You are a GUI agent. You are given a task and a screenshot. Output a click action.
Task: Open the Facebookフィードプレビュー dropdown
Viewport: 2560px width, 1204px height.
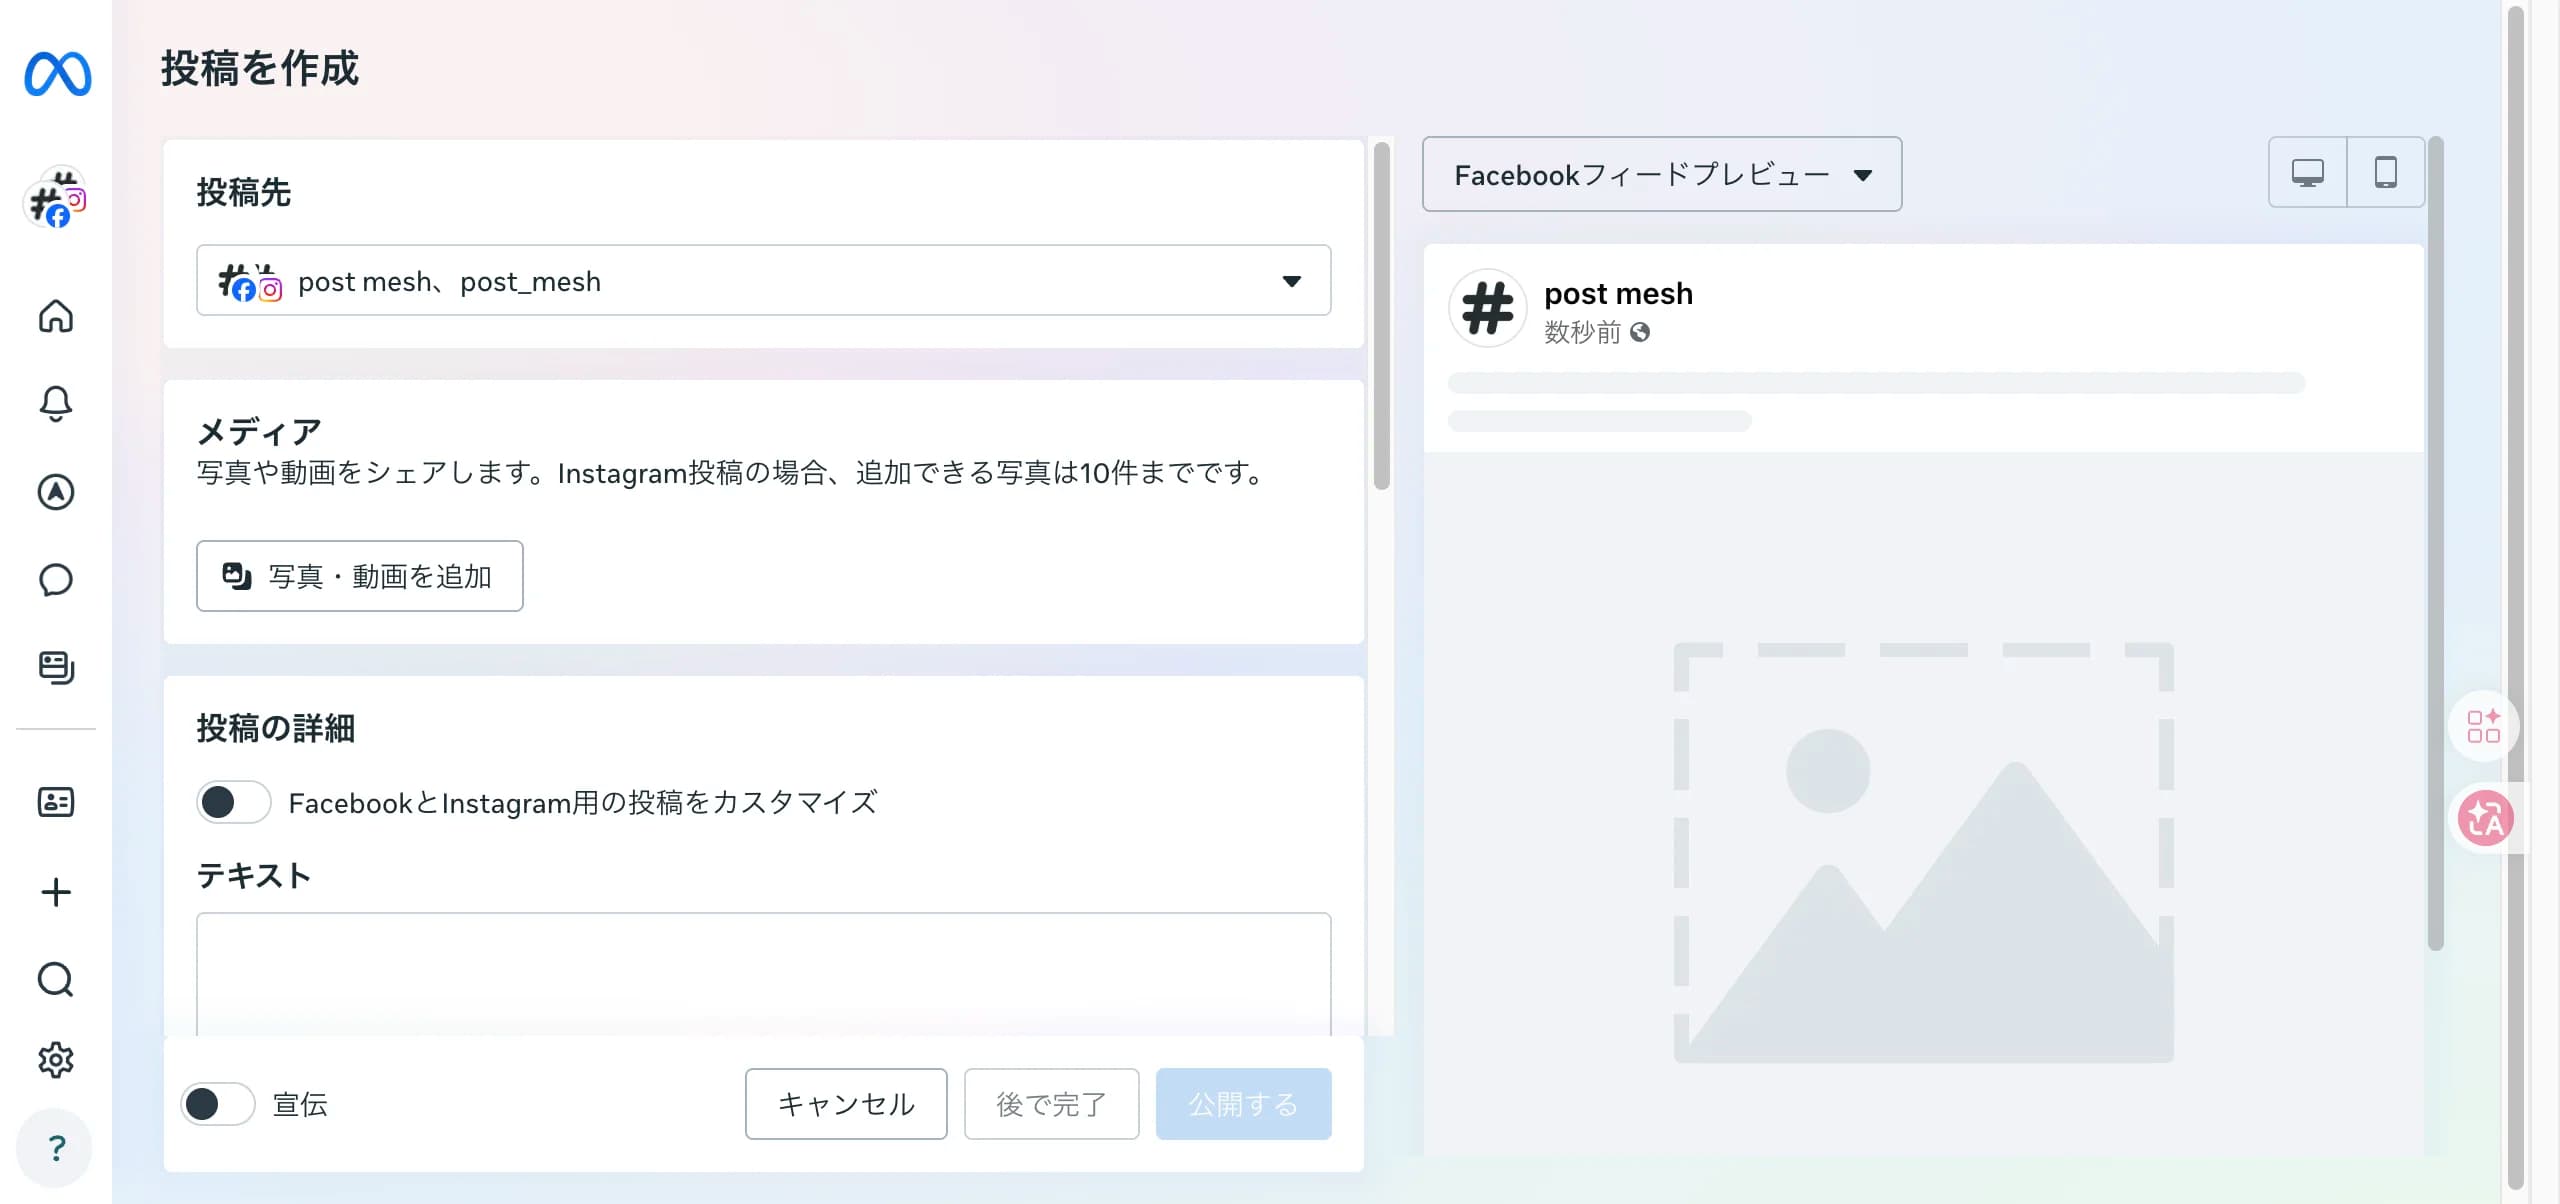[x=1660, y=174]
